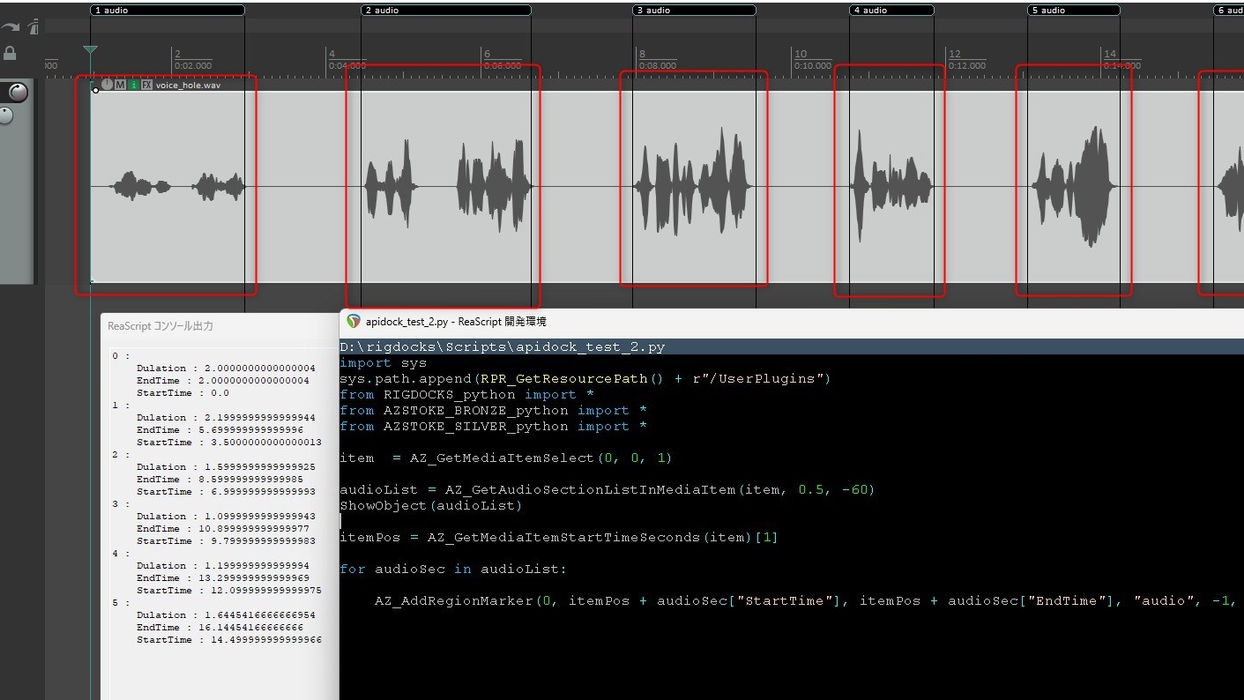1244x700 pixels.
Task: Click the ruler at the 0:06.000 mark
Action: tap(503, 66)
